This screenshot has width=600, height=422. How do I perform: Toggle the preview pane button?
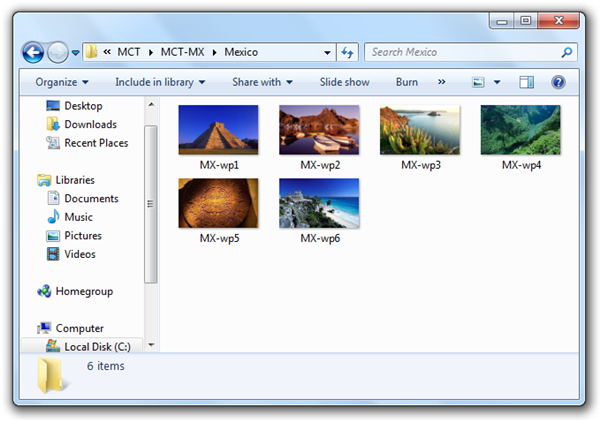[528, 82]
